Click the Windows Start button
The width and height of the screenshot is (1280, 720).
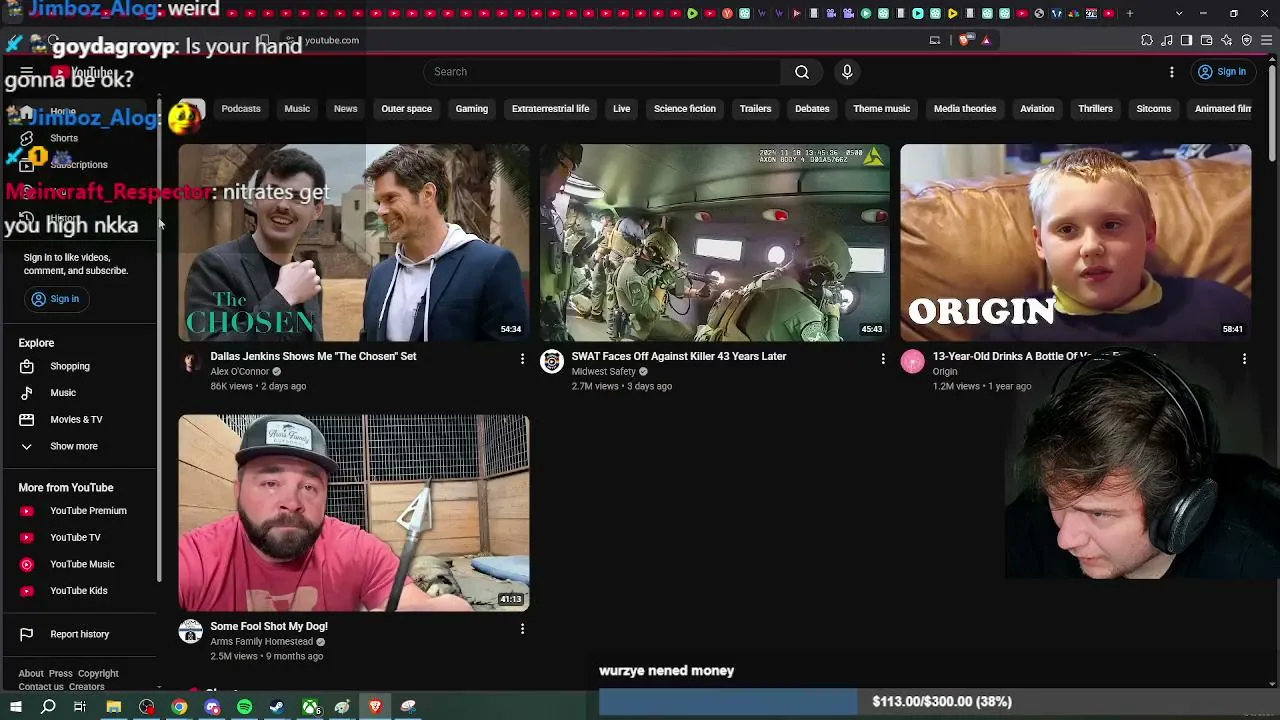pos(16,707)
